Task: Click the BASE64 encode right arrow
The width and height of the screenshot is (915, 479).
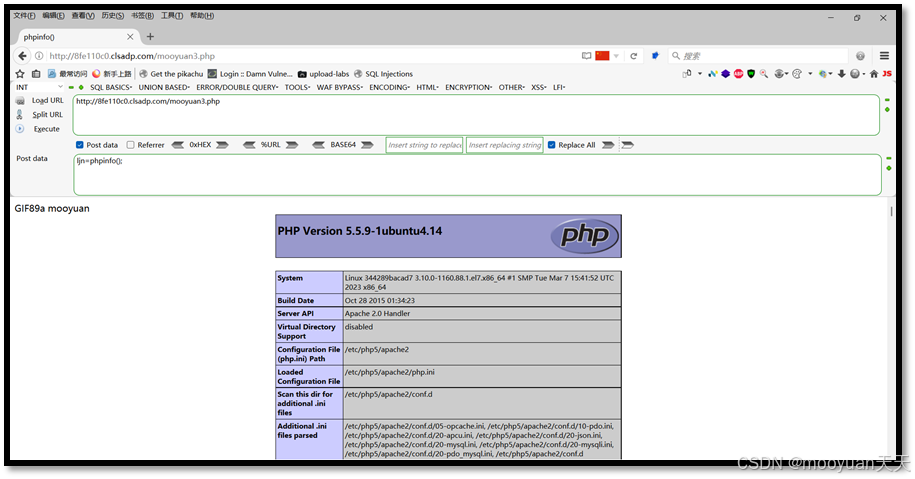Action: (x=367, y=145)
